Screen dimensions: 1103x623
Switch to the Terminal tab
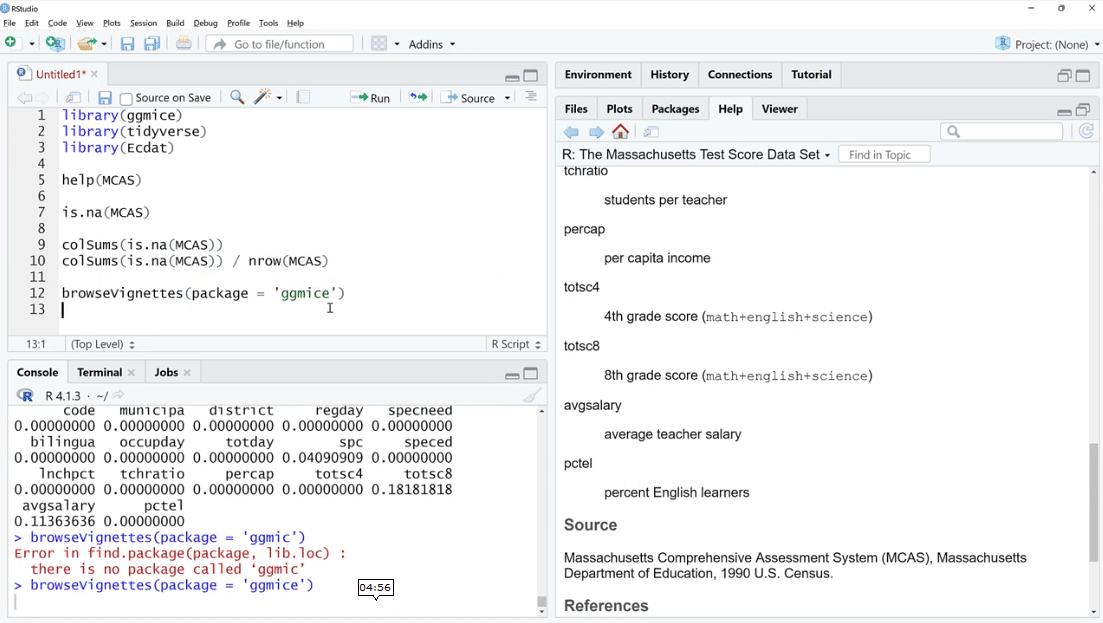99,372
